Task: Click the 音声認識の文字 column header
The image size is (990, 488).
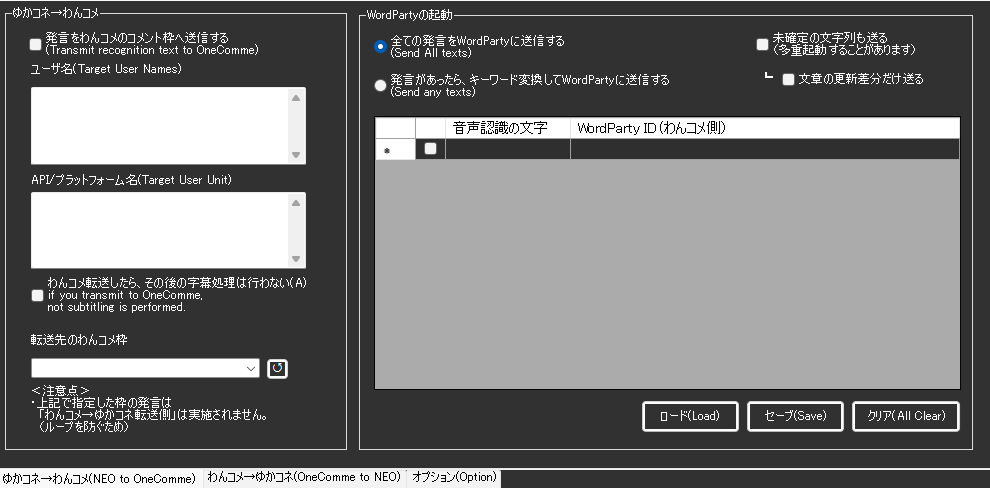Action: coord(508,128)
